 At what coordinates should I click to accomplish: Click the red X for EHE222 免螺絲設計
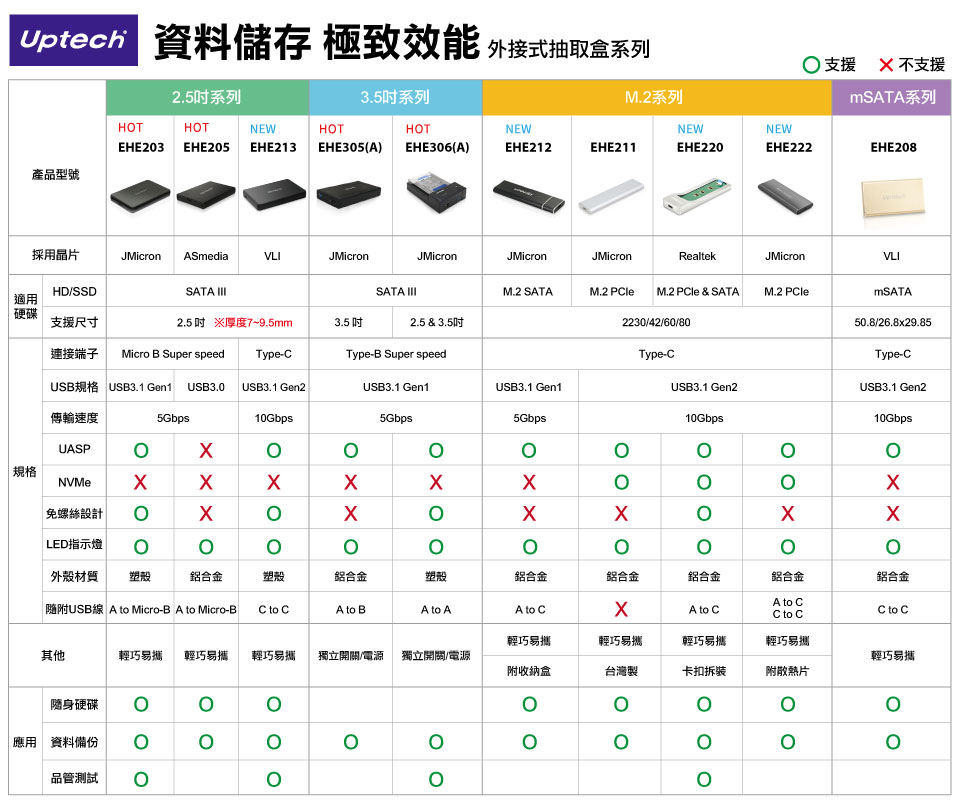pos(788,513)
